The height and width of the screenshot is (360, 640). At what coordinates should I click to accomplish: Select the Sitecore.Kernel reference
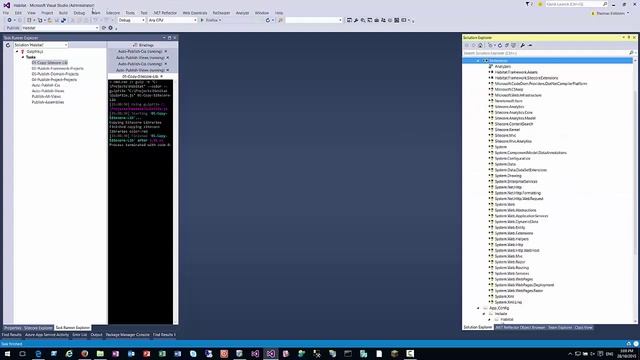[507, 130]
